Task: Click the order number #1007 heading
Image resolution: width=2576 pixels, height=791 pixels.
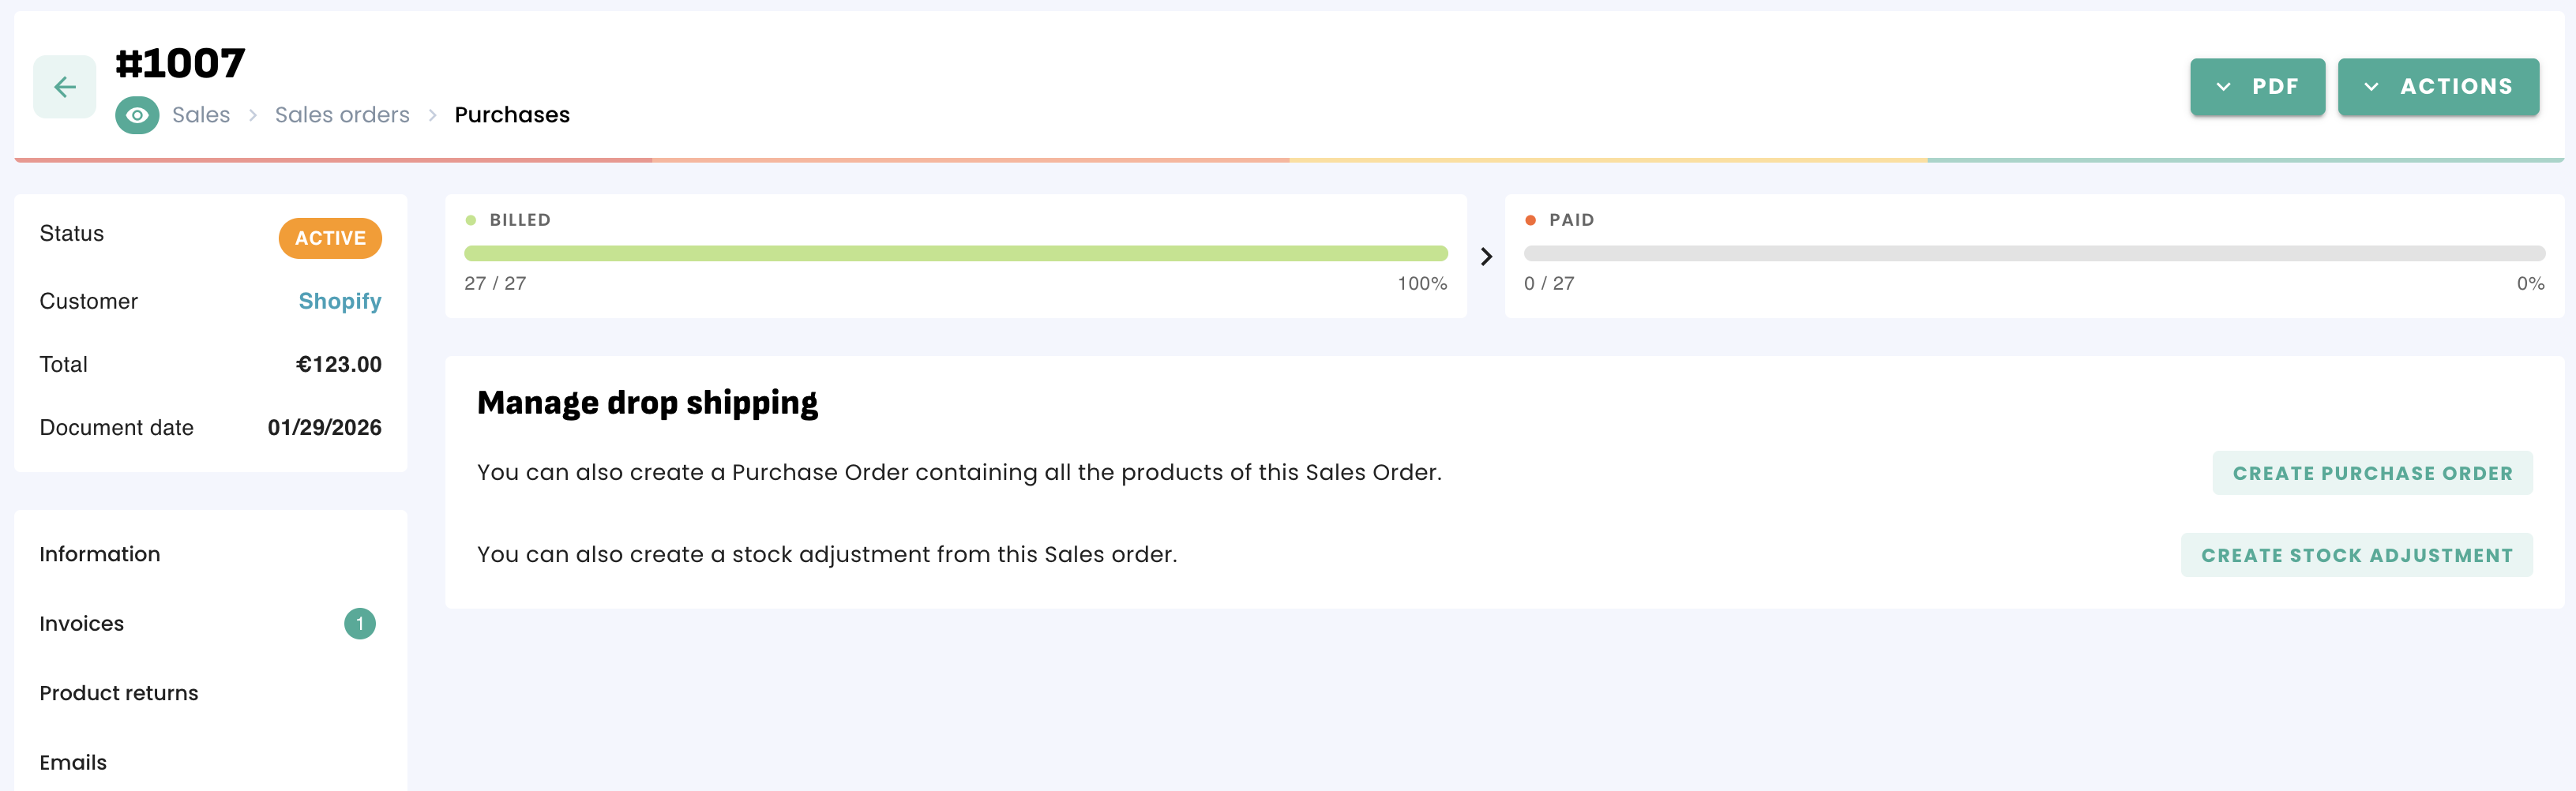Action: 180,63
